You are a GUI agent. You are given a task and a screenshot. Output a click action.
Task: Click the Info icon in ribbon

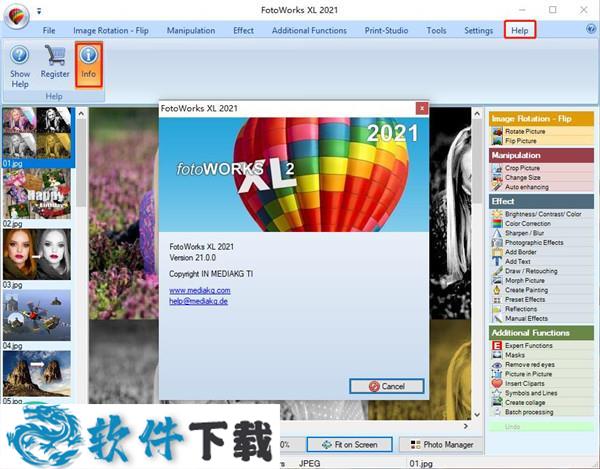(89, 62)
